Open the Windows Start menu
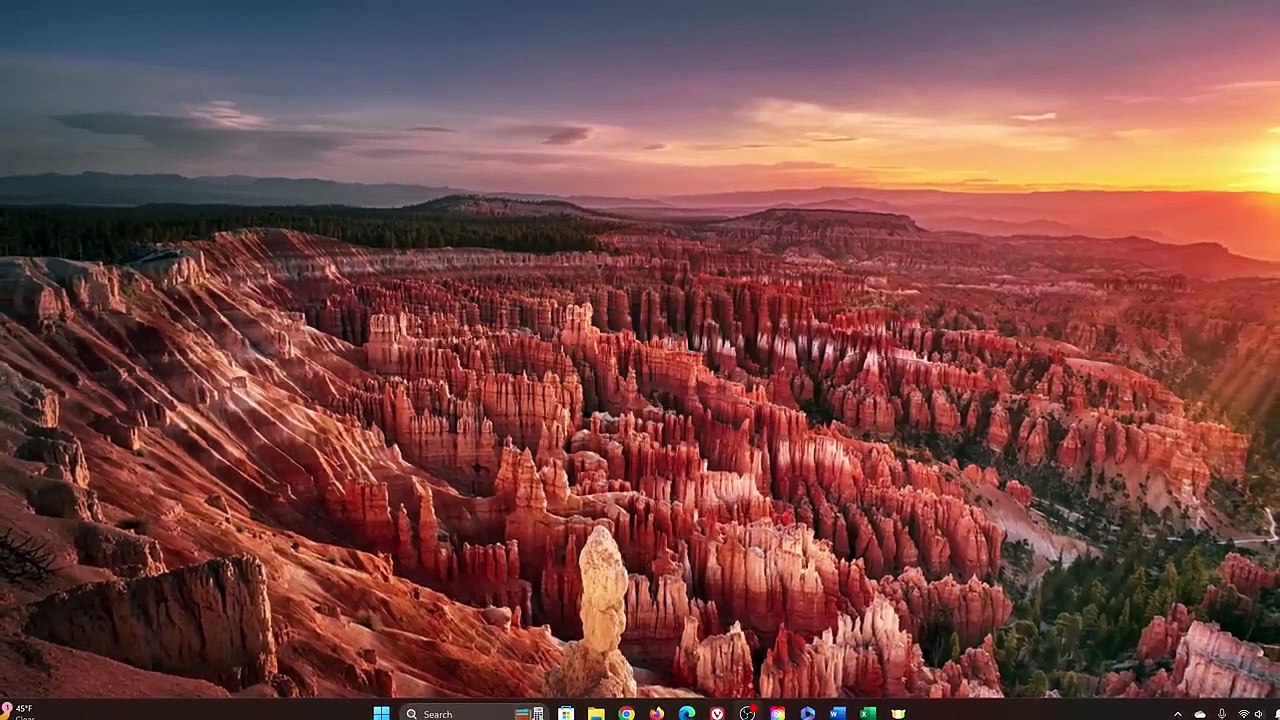Image resolution: width=1280 pixels, height=720 pixels. [381, 713]
